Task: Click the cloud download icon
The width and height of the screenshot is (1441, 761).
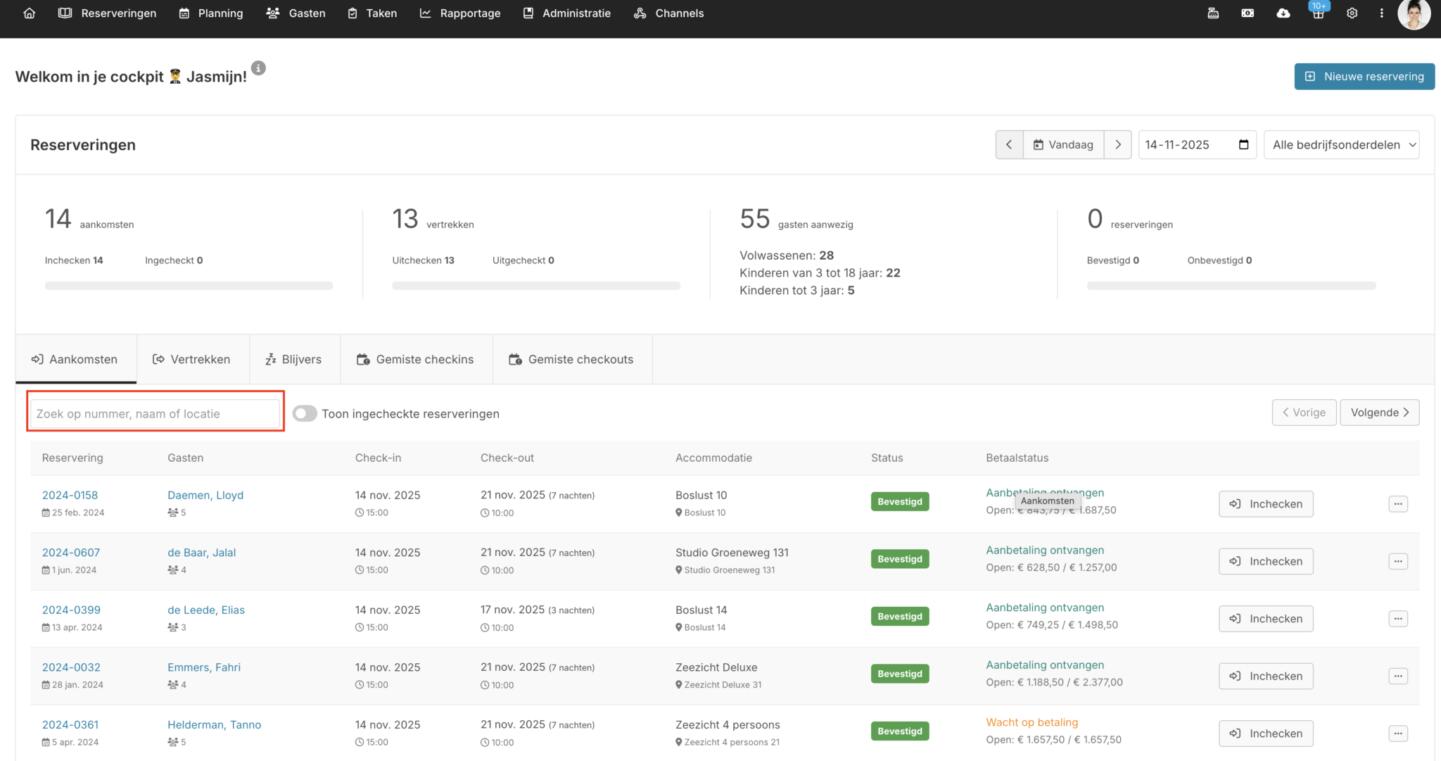Action: click(x=1283, y=14)
